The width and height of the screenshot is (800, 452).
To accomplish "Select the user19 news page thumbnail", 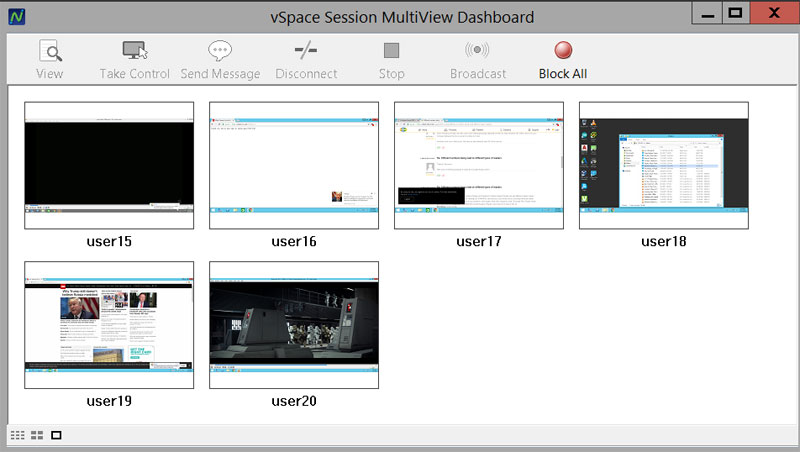I will [109, 325].
